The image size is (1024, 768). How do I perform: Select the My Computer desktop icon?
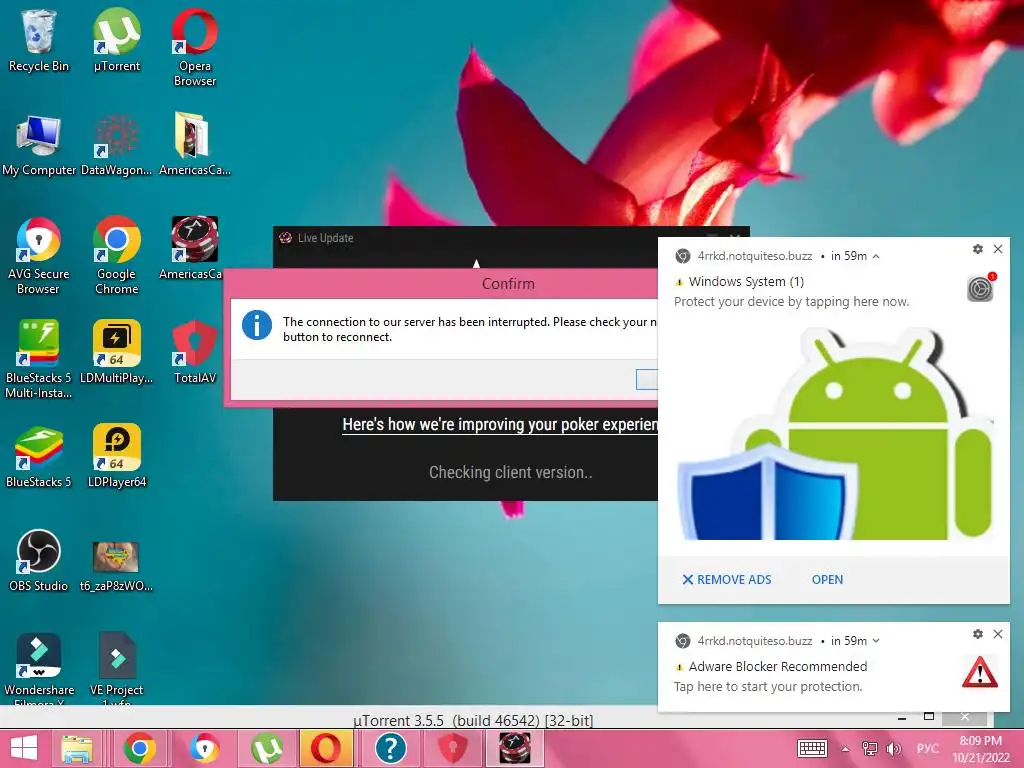(x=39, y=145)
